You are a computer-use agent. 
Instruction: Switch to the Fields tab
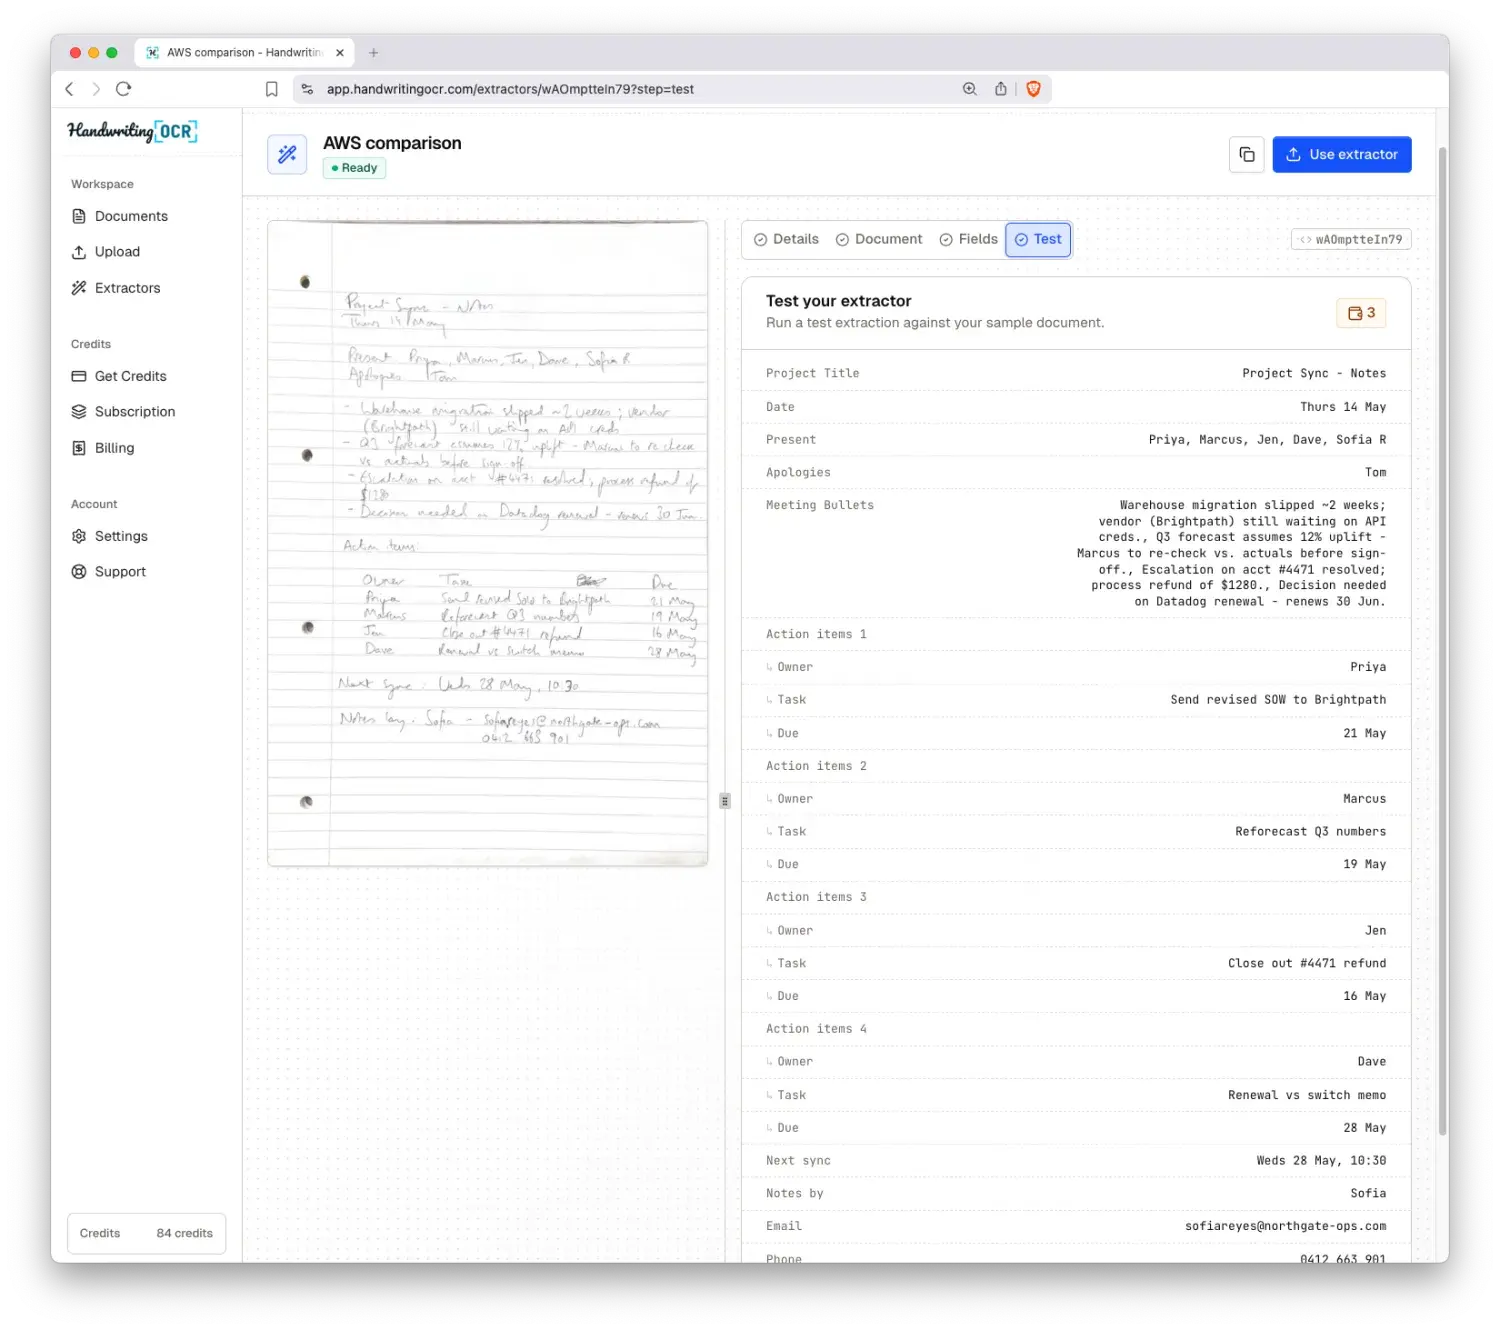tap(968, 239)
